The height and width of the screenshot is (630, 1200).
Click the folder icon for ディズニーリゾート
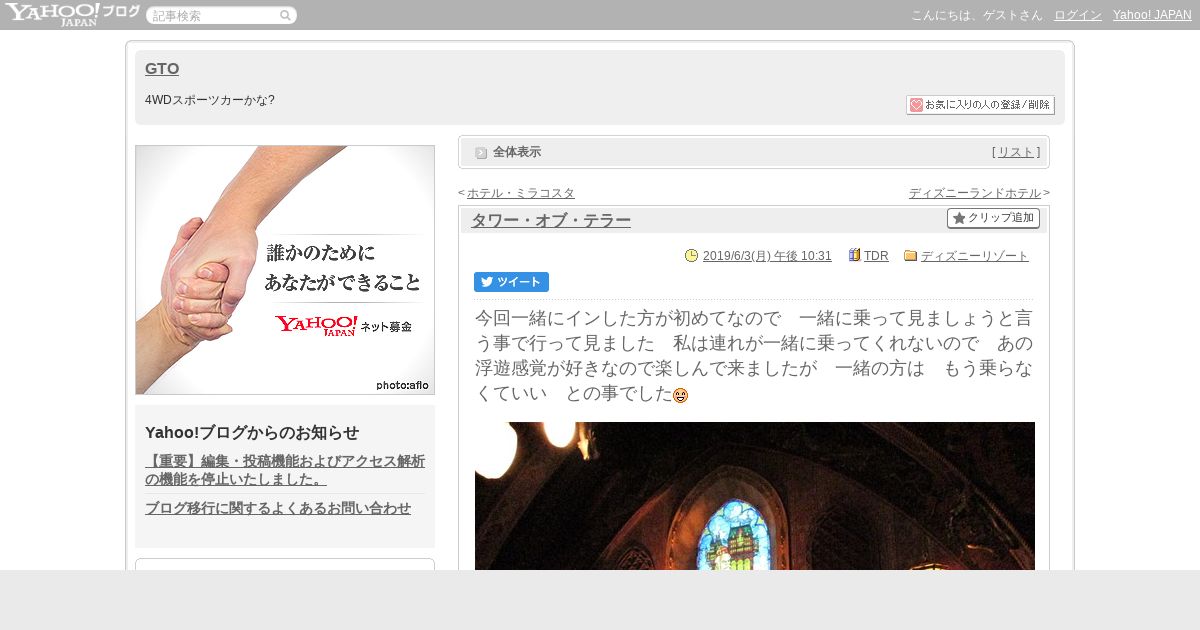[911, 255]
